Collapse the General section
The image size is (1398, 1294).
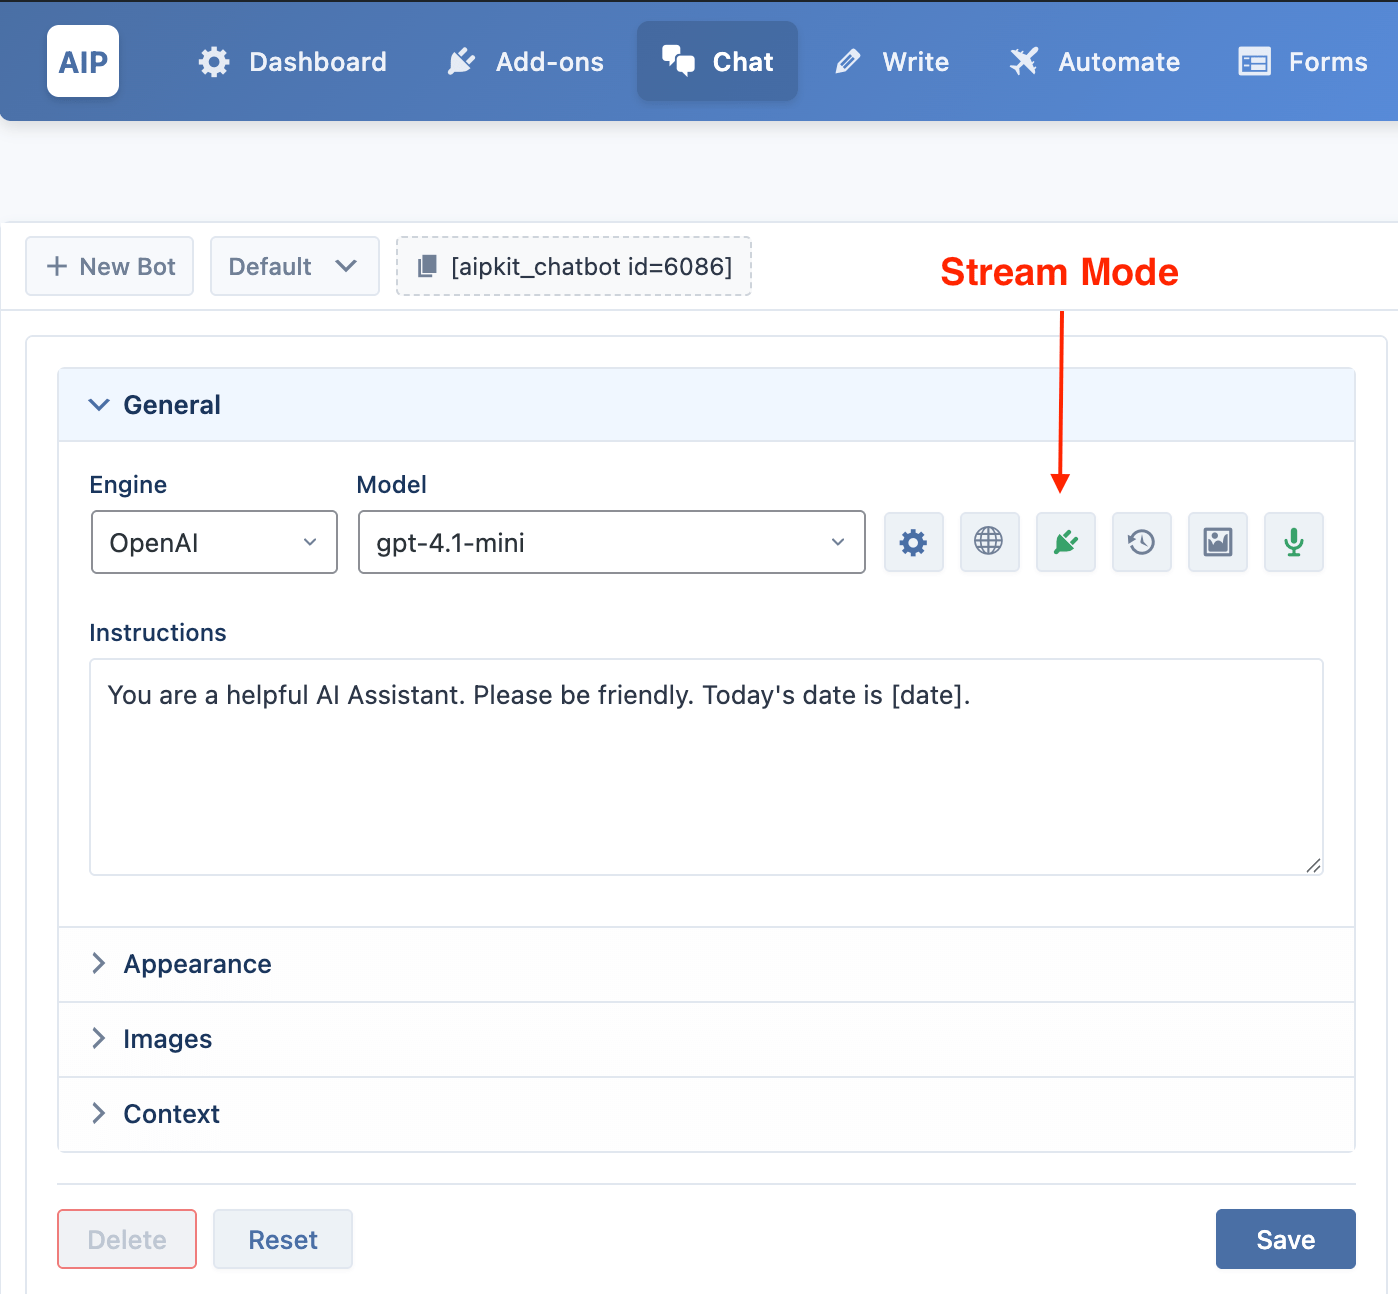click(x=706, y=405)
